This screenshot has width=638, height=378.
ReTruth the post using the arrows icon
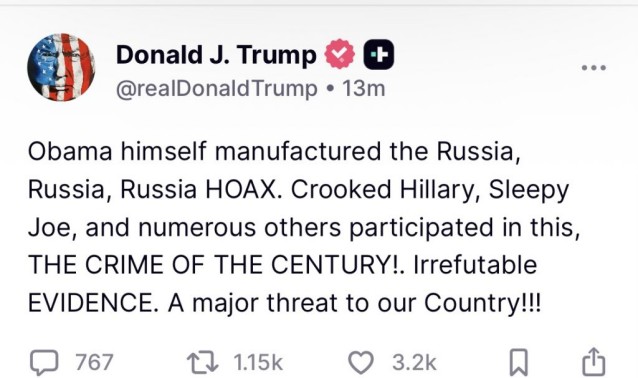pos(202,363)
